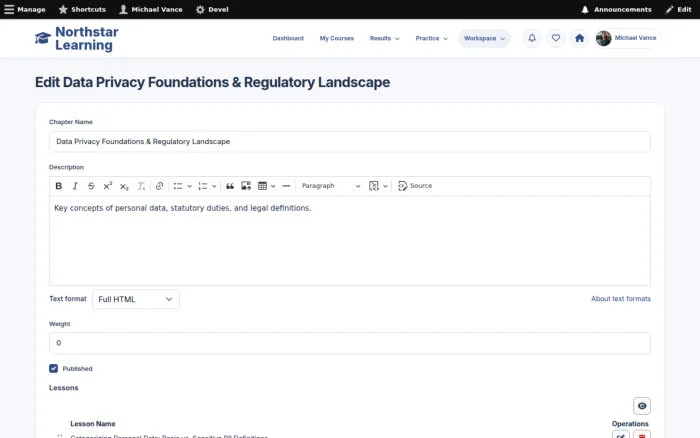Image resolution: width=700 pixels, height=438 pixels.
Task: Open Michael Vance admin toolbar menu
Action: [x=151, y=9]
